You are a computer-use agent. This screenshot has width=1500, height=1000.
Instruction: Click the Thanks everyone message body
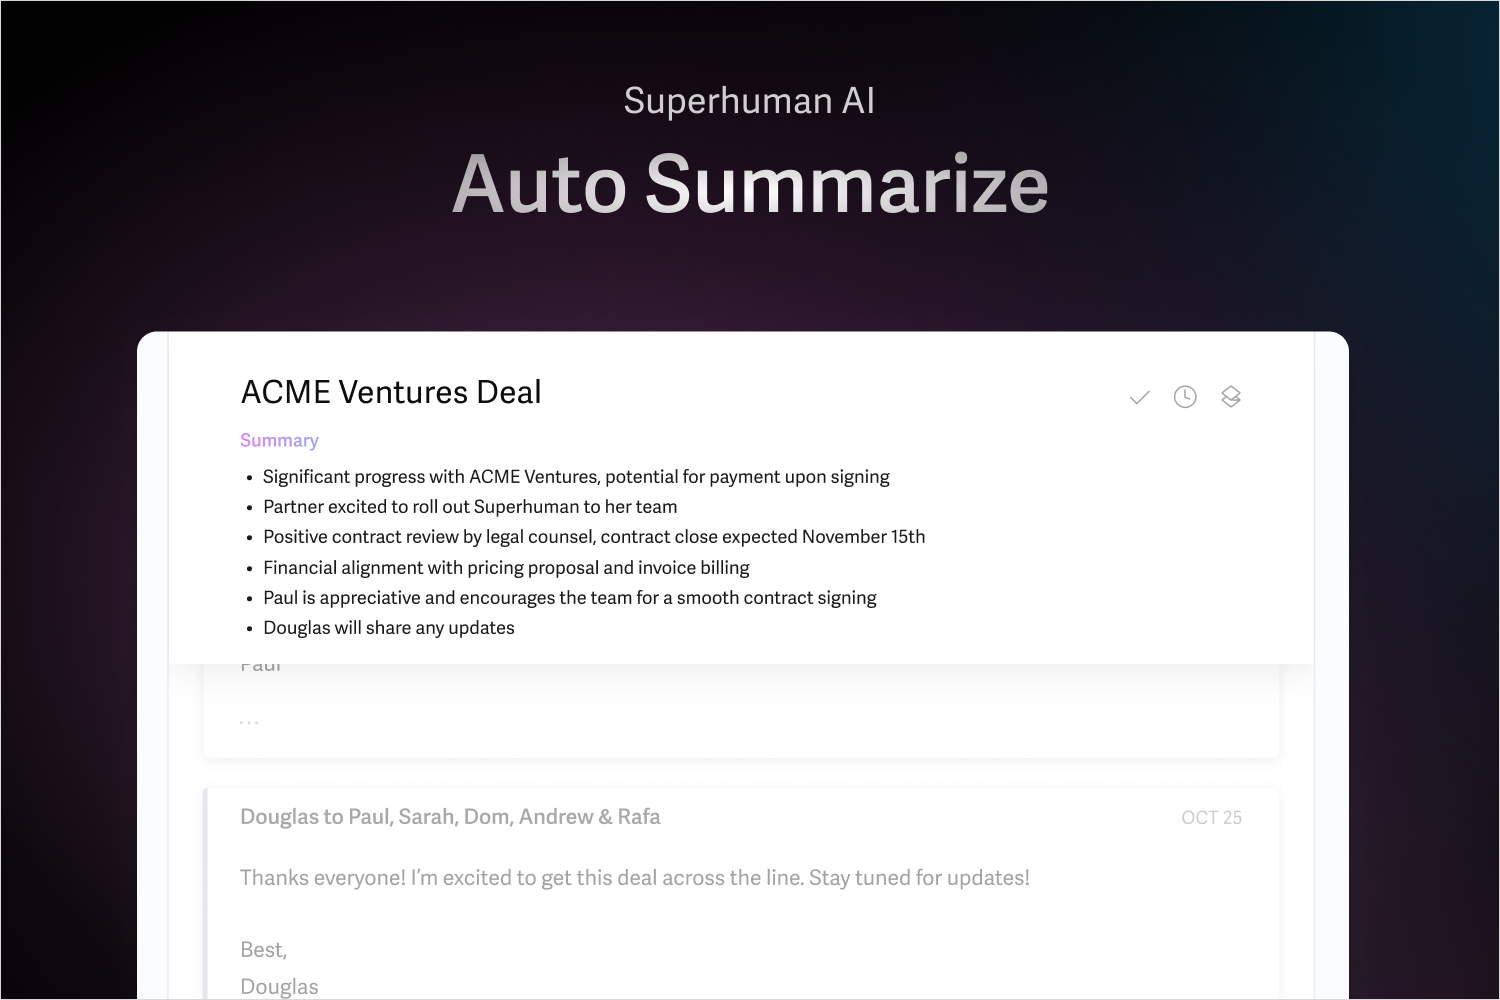pyautogui.click(x=633, y=877)
